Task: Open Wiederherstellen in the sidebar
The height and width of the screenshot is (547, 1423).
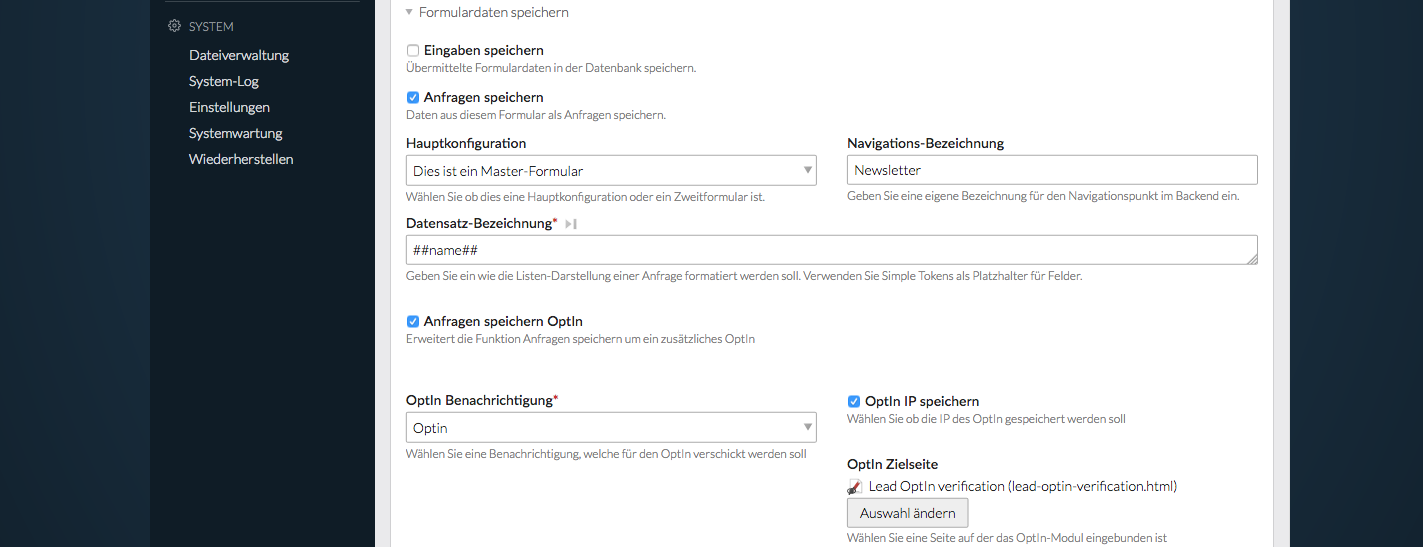Action: 241,159
